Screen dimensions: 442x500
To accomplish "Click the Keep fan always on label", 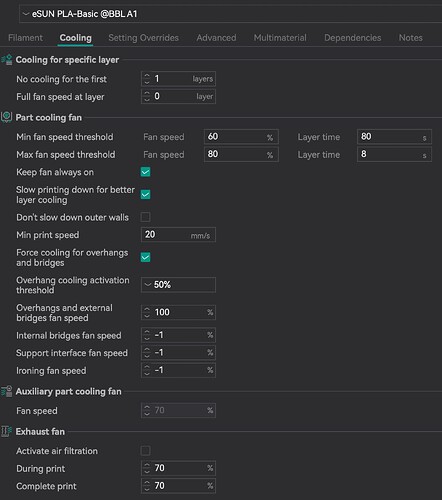I will pos(55,172).
